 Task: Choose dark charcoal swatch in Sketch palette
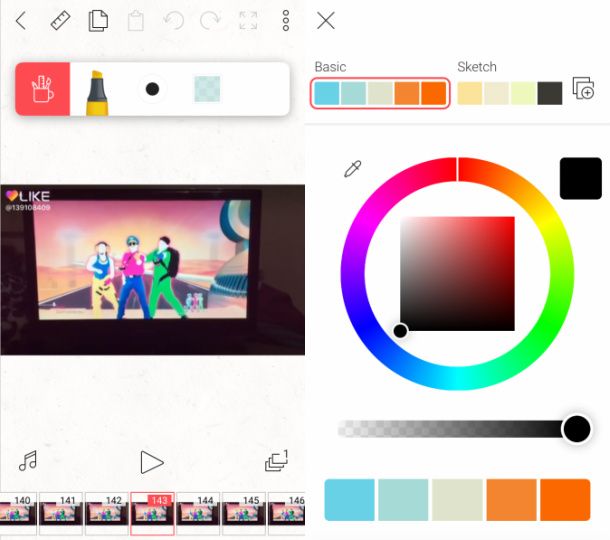coord(550,93)
